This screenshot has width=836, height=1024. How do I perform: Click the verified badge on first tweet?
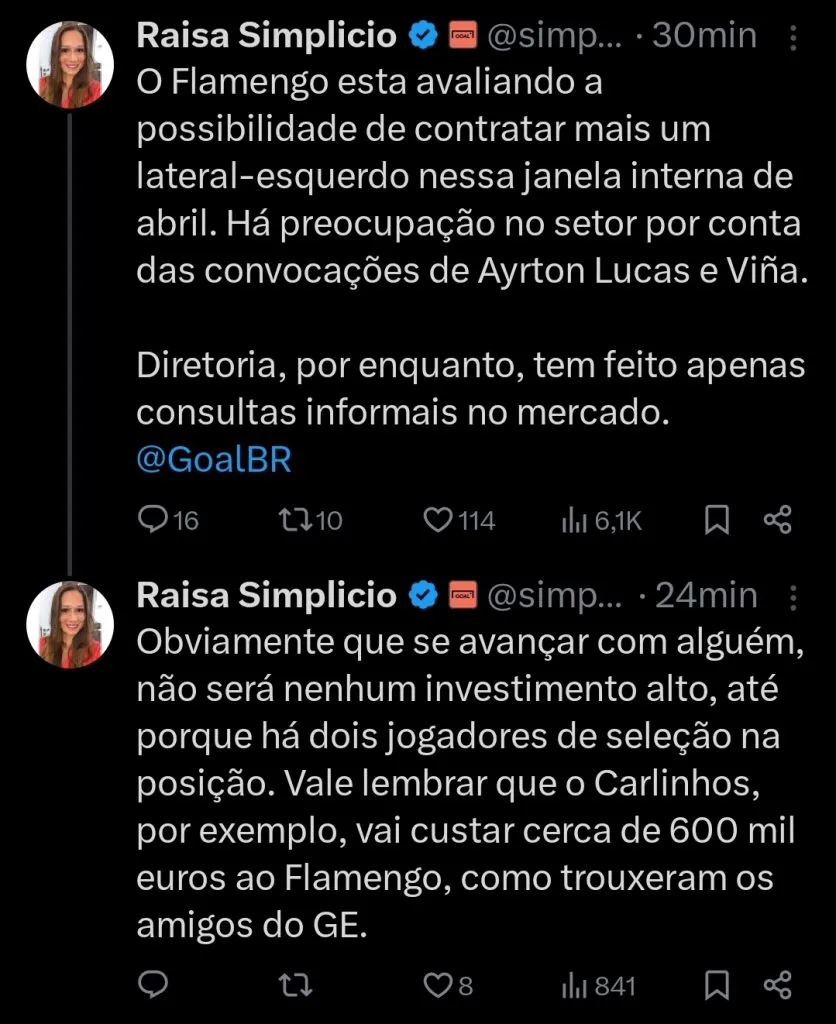423,37
